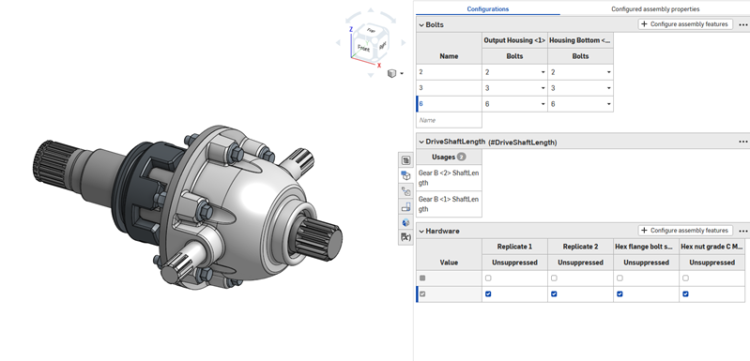Check Hex flange bolt box in first Hardware row

(x=619, y=278)
